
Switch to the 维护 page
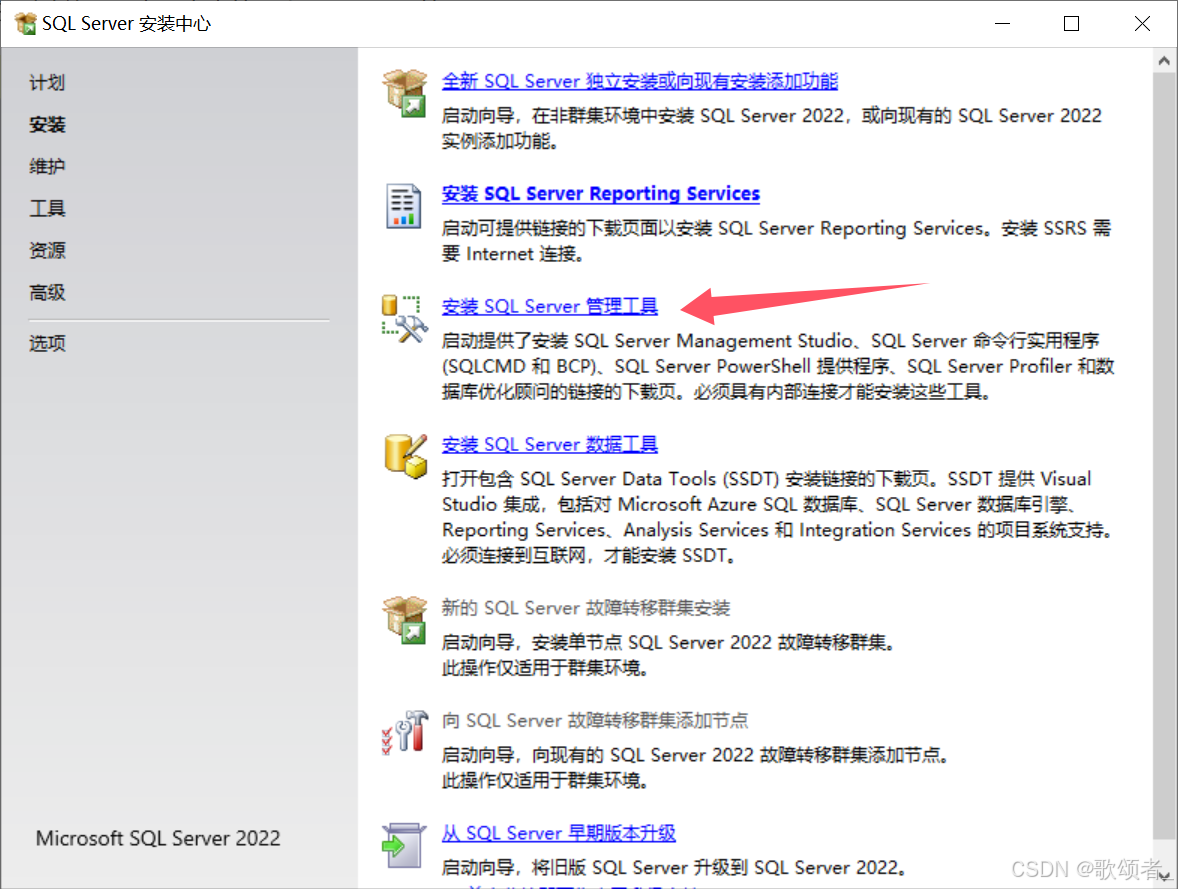point(47,166)
